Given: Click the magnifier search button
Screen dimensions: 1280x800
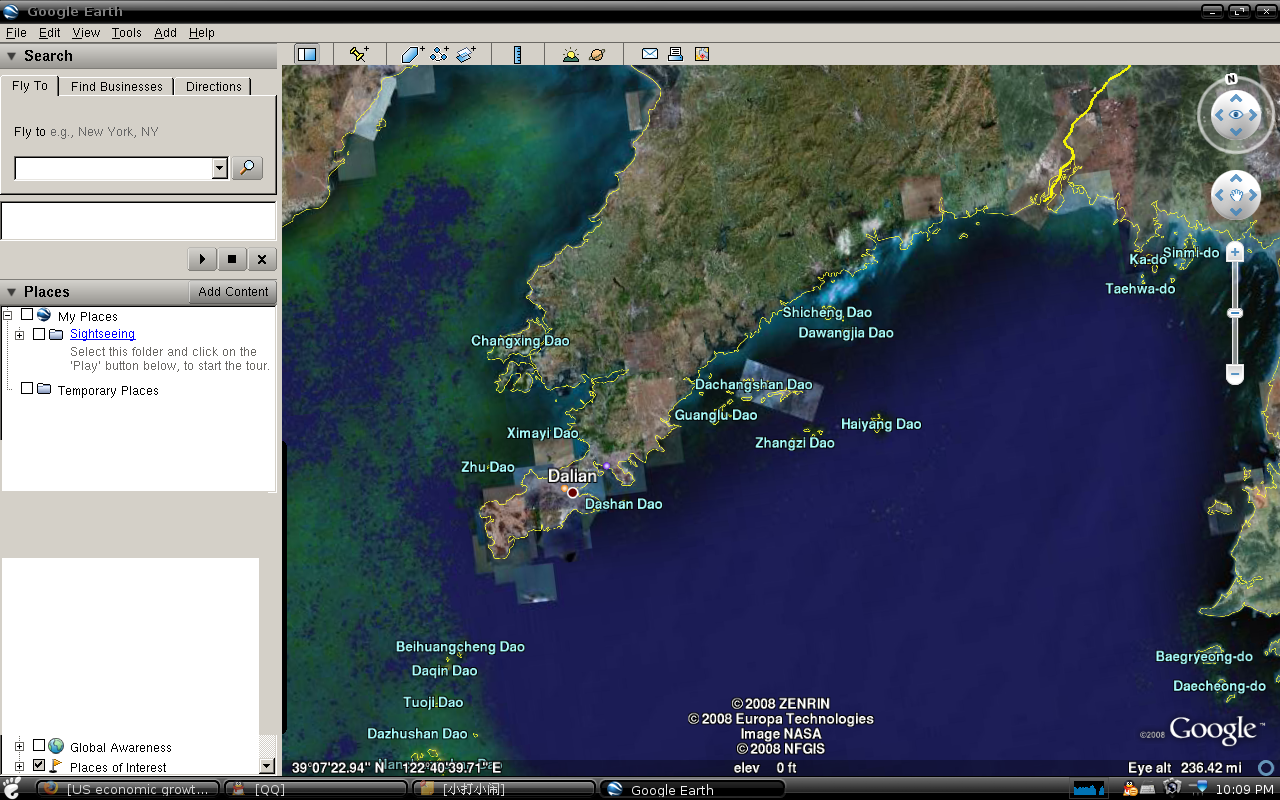Looking at the screenshot, I should [x=247, y=168].
